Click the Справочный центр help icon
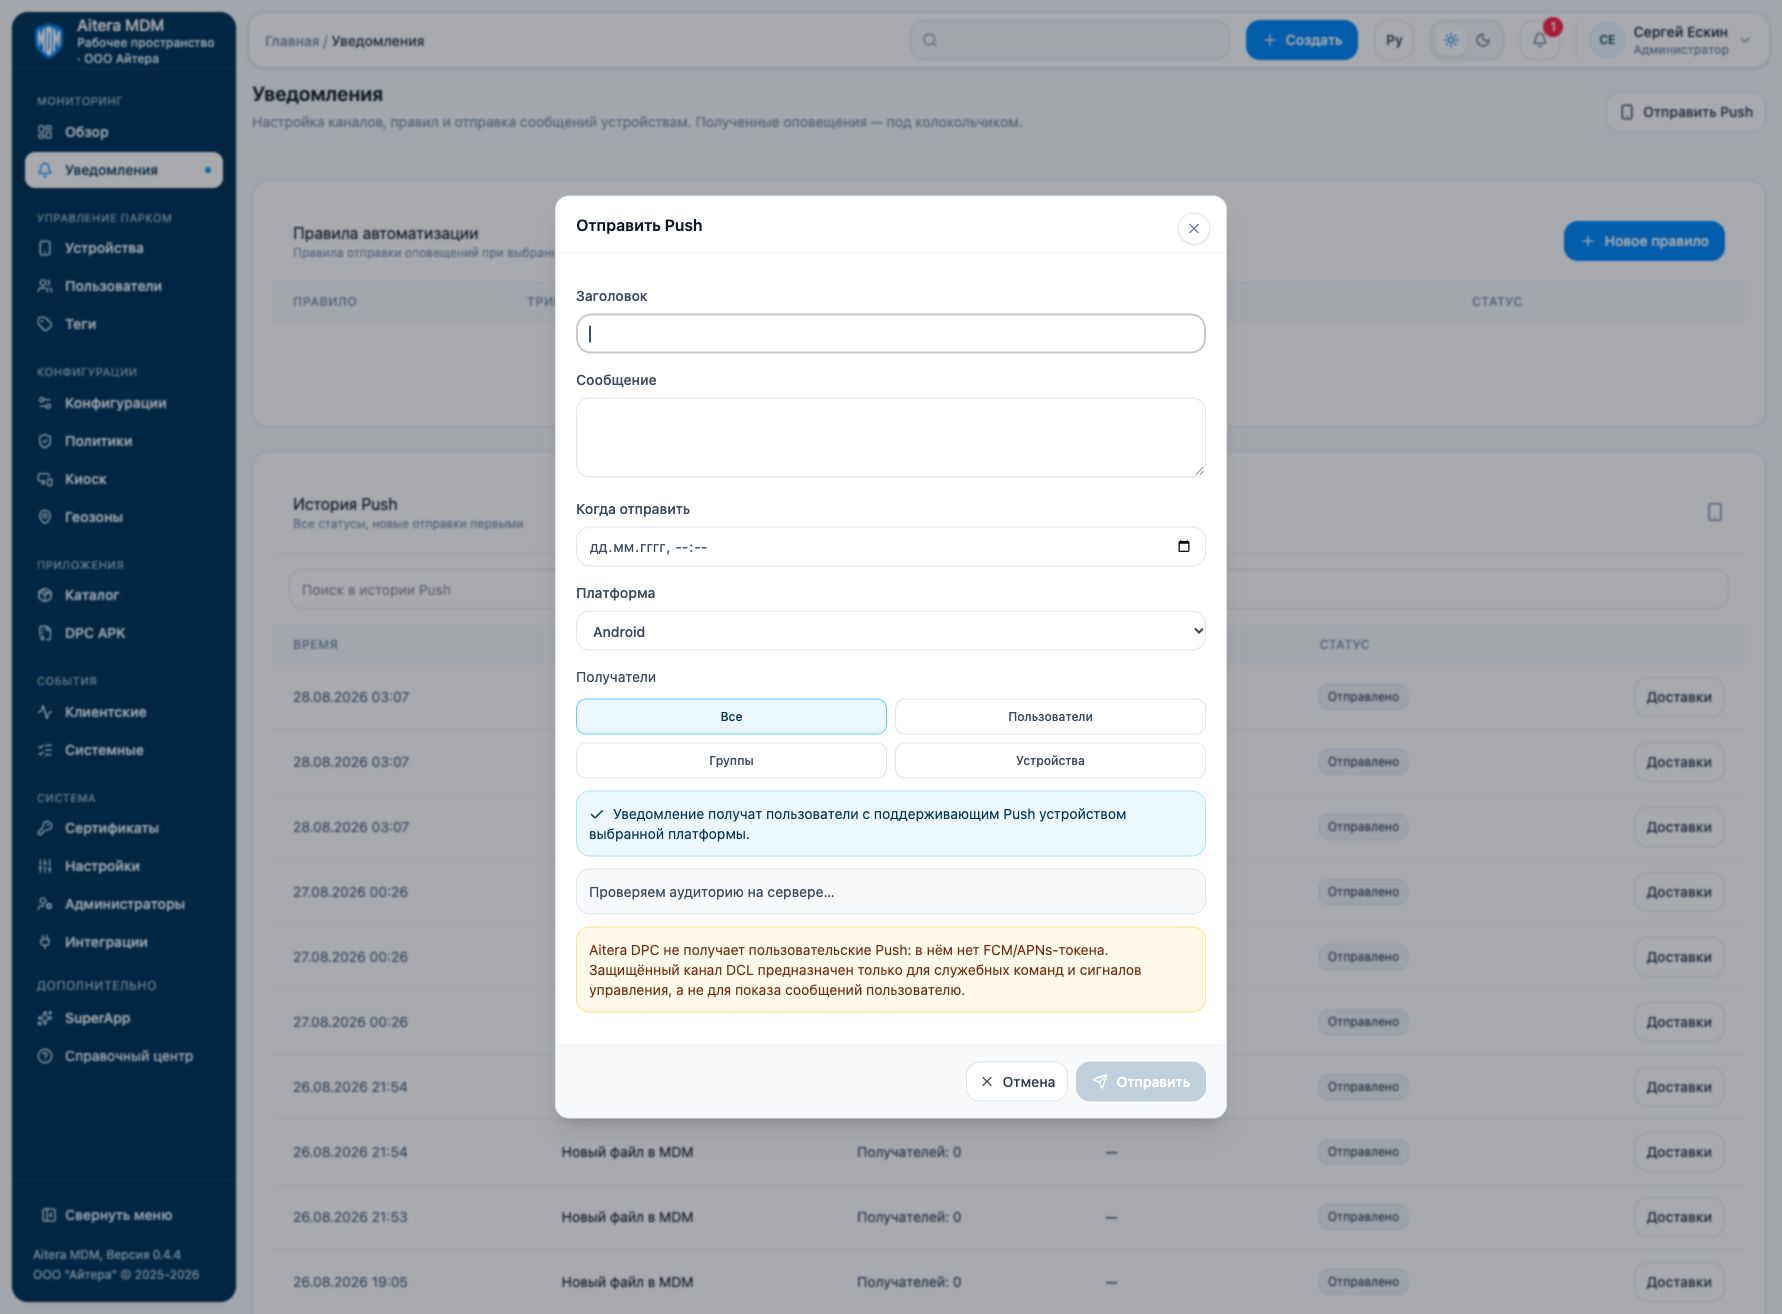Image resolution: width=1782 pixels, height=1314 pixels. pos(45,1056)
